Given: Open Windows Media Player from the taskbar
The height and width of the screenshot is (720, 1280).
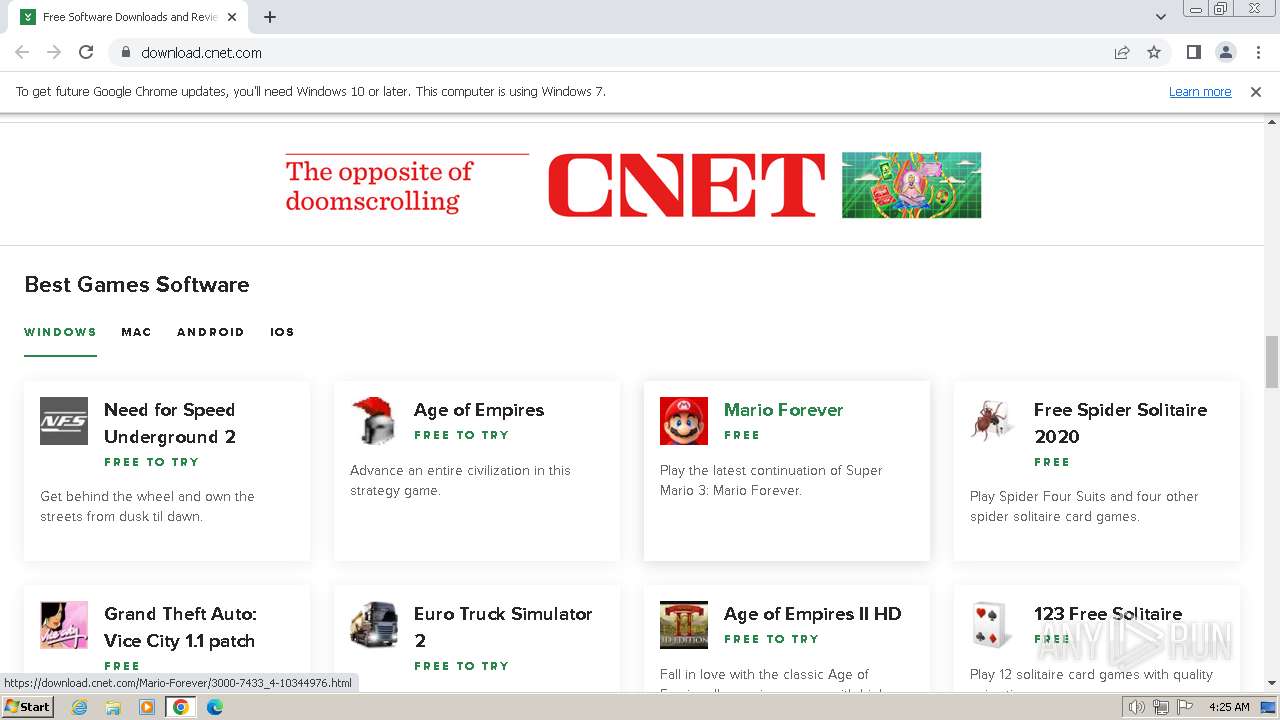Looking at the screenshot, I should pyautogui.click(x=147, y=707).
